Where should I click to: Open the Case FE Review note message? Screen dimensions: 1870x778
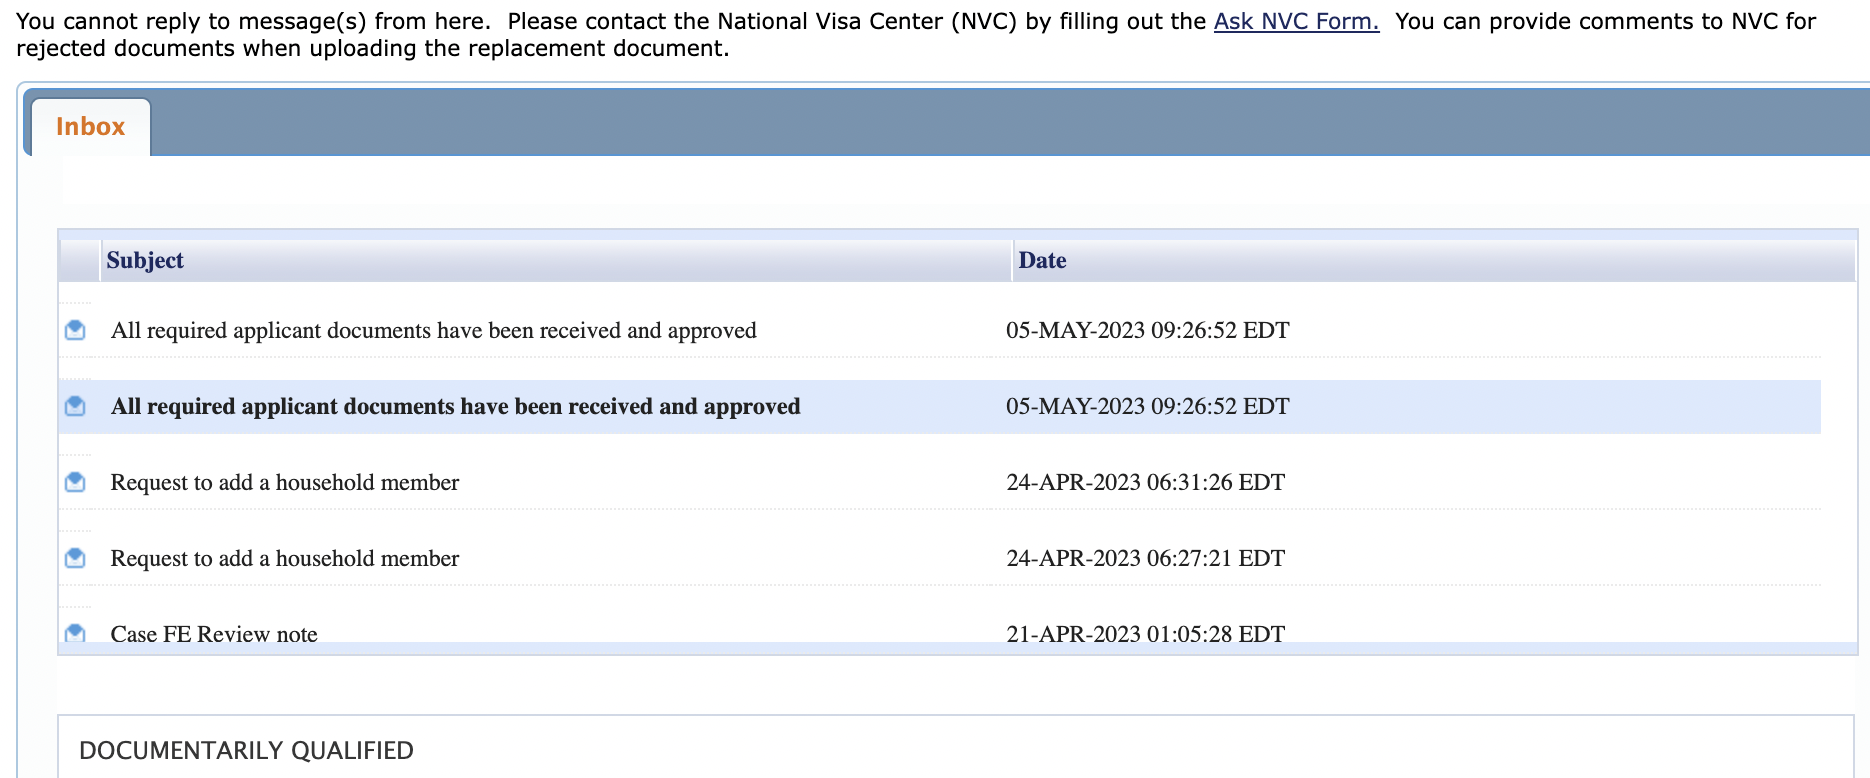(214, 633)
